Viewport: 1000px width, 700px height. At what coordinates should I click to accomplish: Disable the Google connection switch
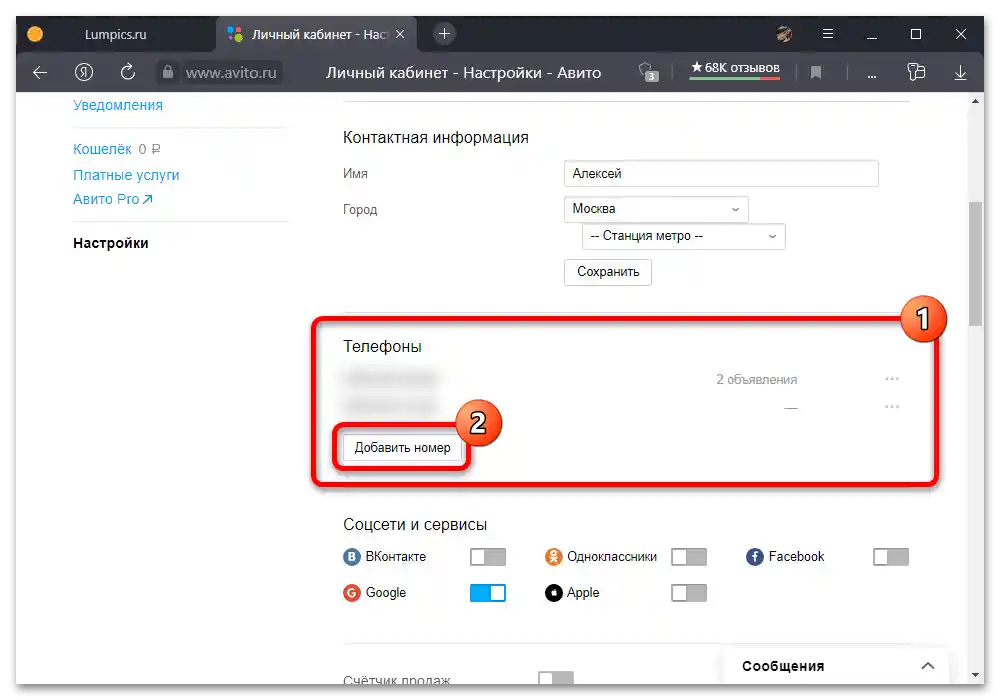[488, 593]
